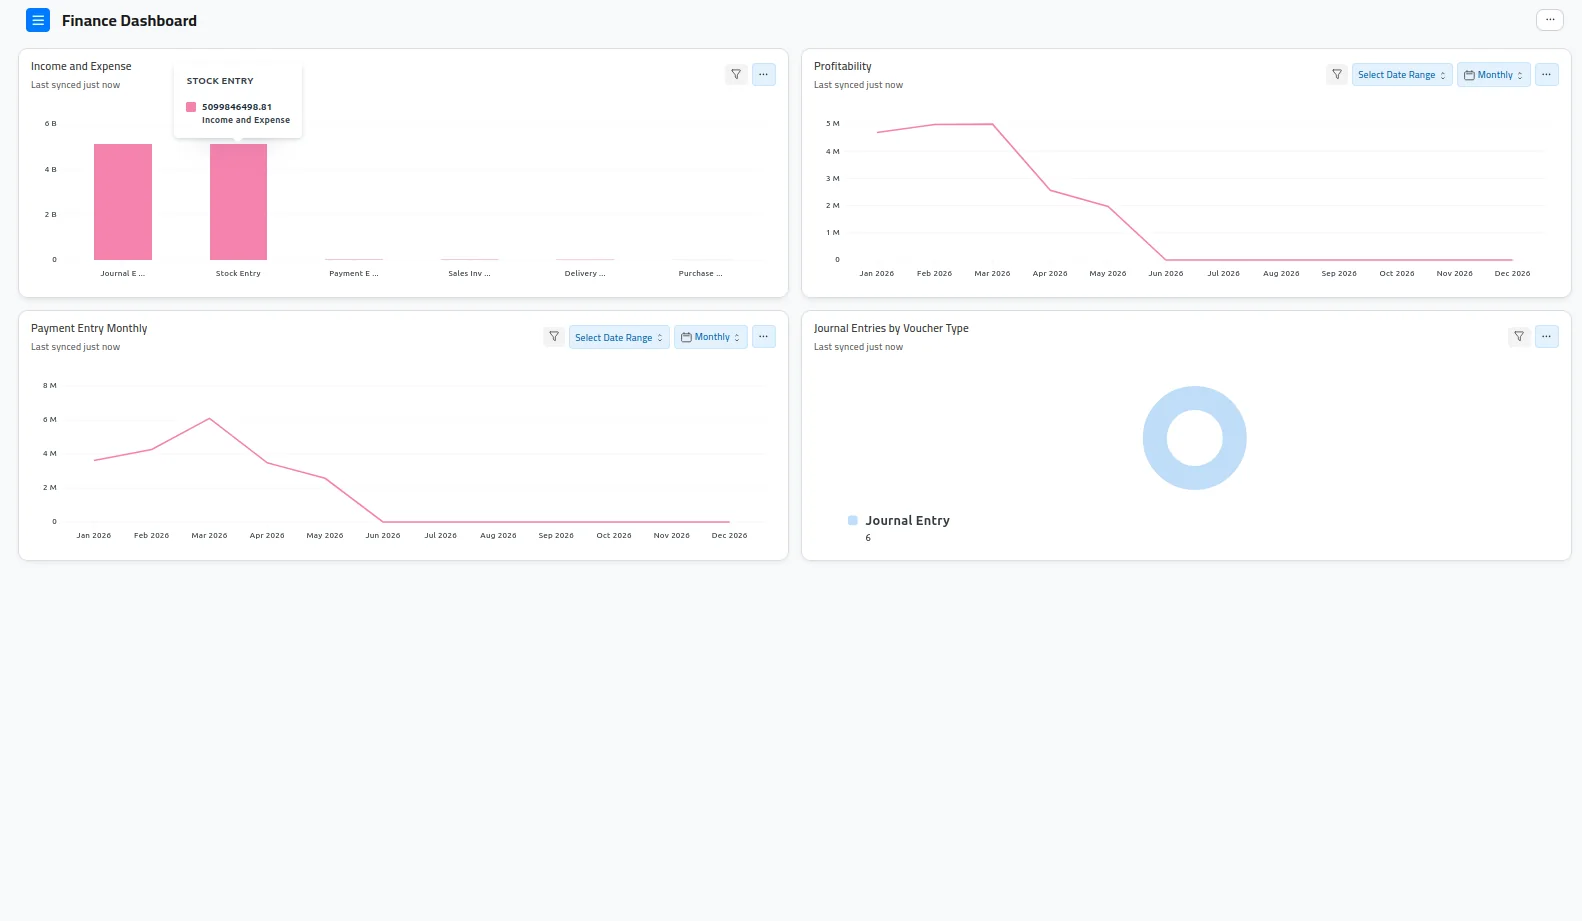Image resolution: width=1582 pixels, height=921 pixels.
Task: Filter the Payment Entry Monthly chart
Action: (x=554, y=337)
